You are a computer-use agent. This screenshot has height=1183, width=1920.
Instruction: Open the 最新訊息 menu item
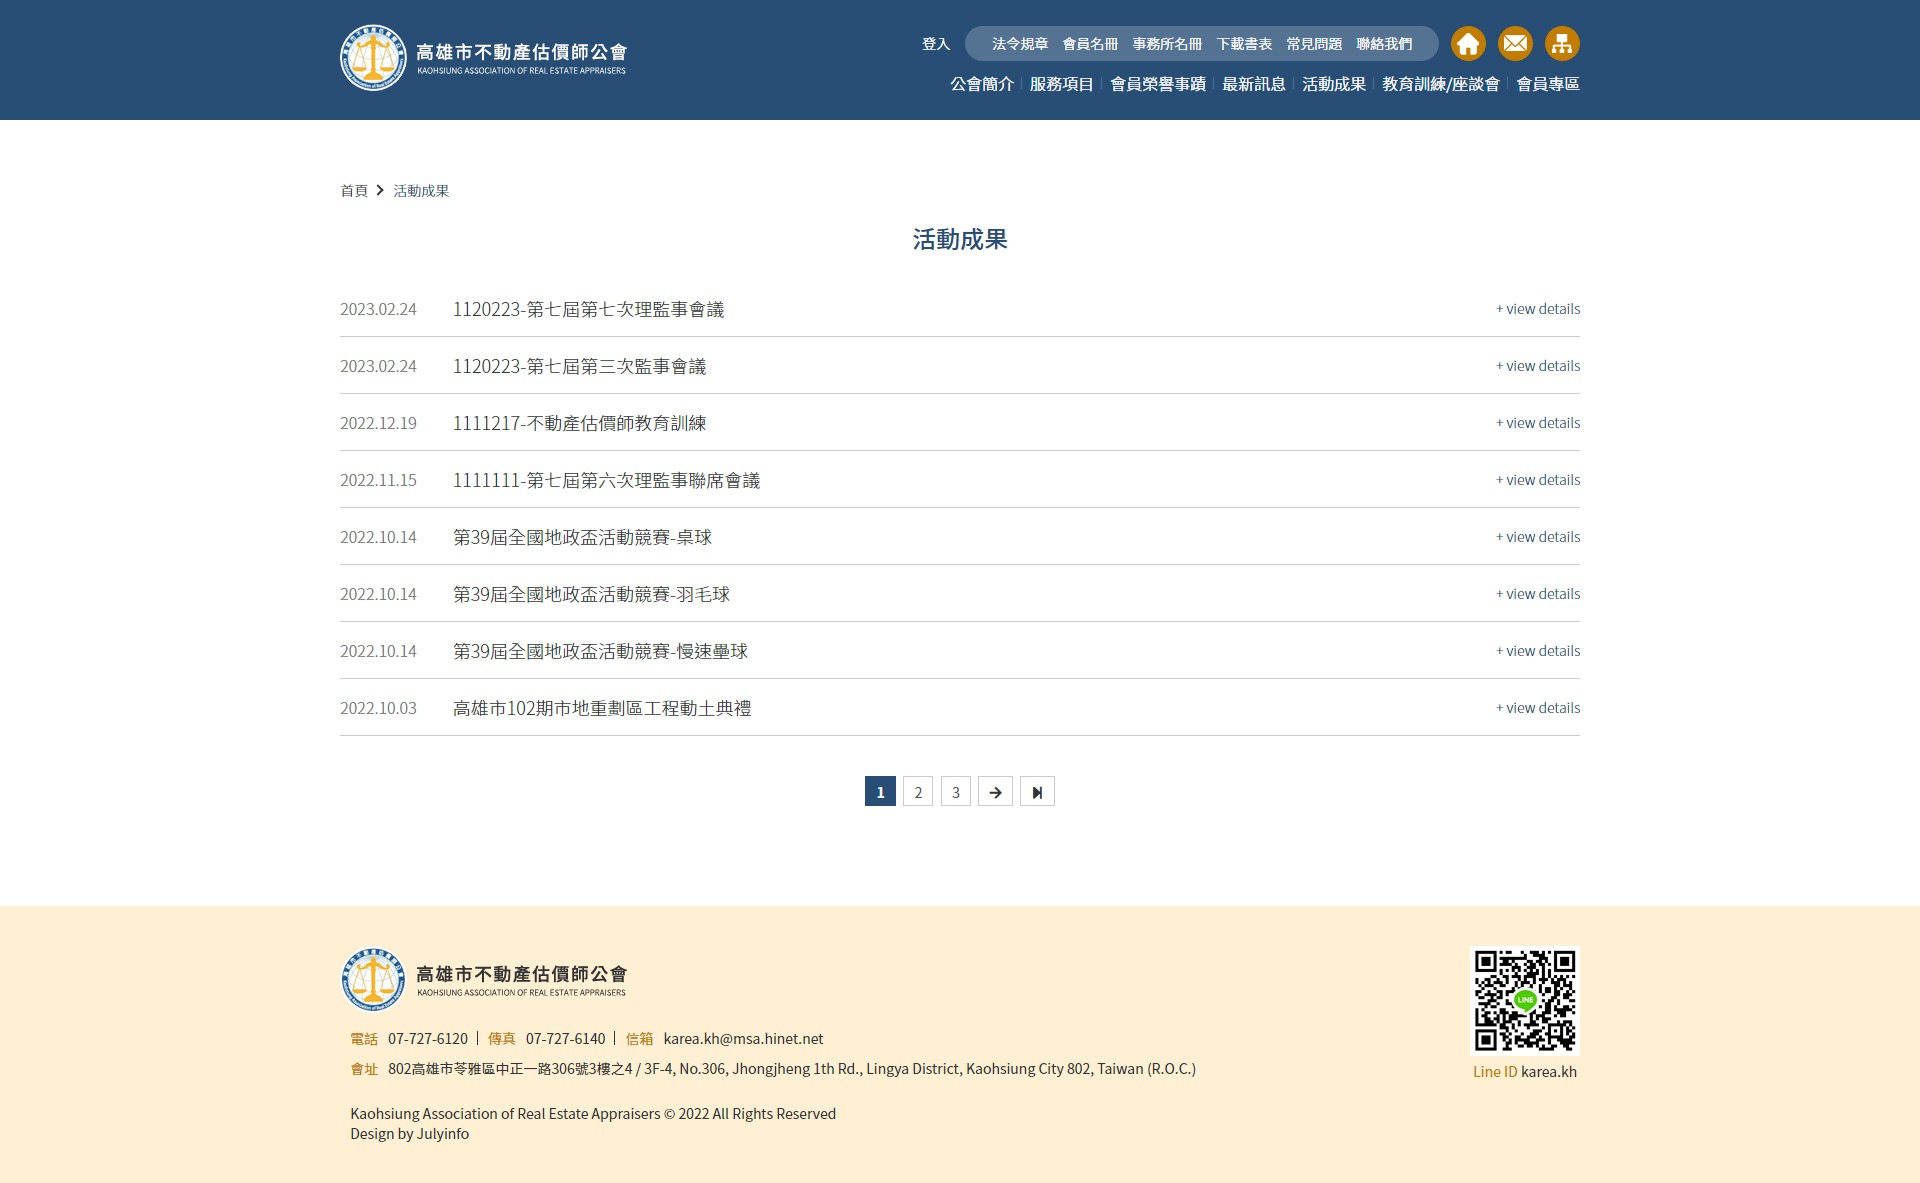point(1253,84)
